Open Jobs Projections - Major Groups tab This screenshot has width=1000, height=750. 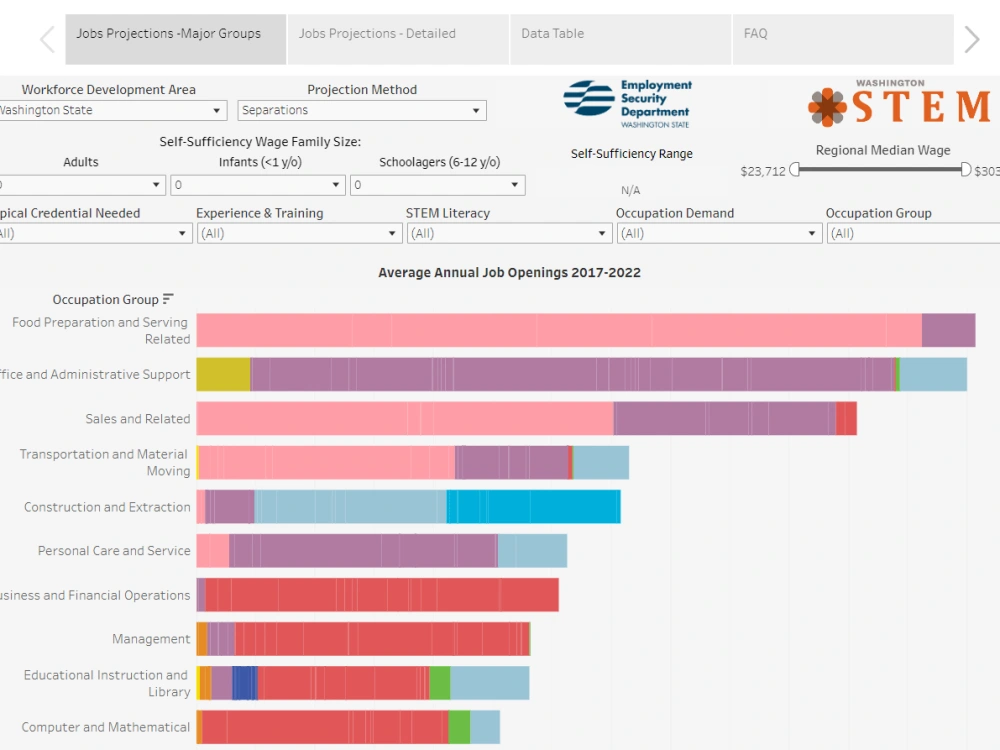[x=175, y=40]
